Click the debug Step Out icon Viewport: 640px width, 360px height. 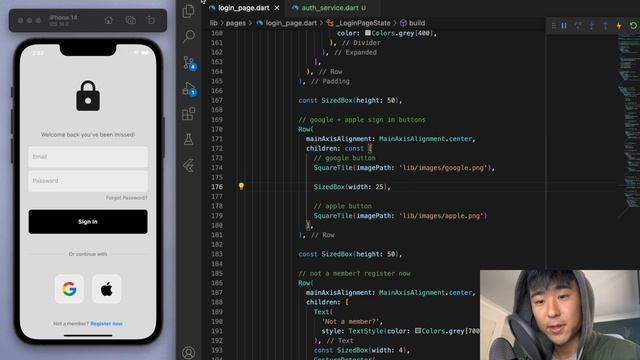coord(605,26)
